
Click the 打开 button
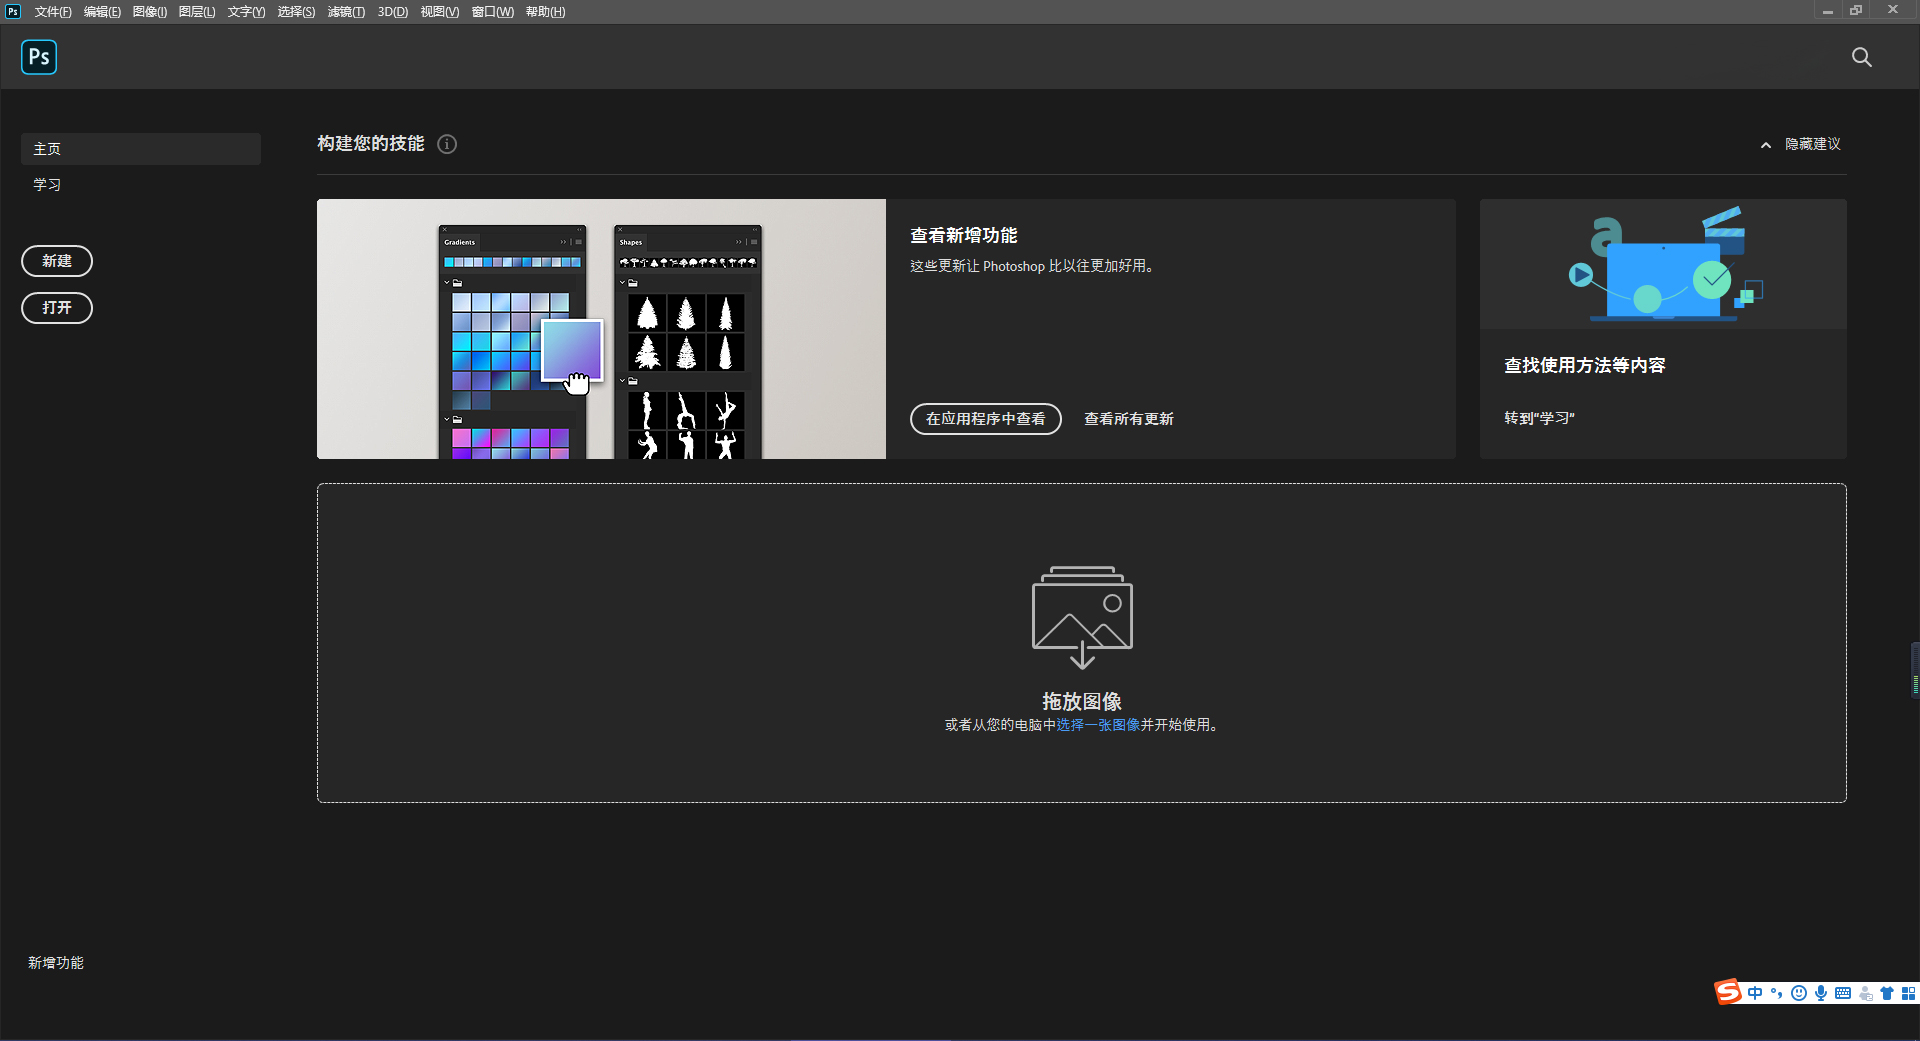57,308
